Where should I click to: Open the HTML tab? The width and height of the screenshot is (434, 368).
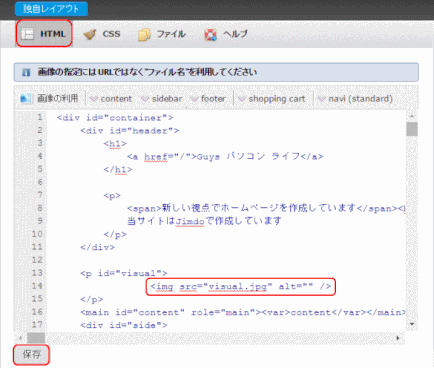[44, 34]
